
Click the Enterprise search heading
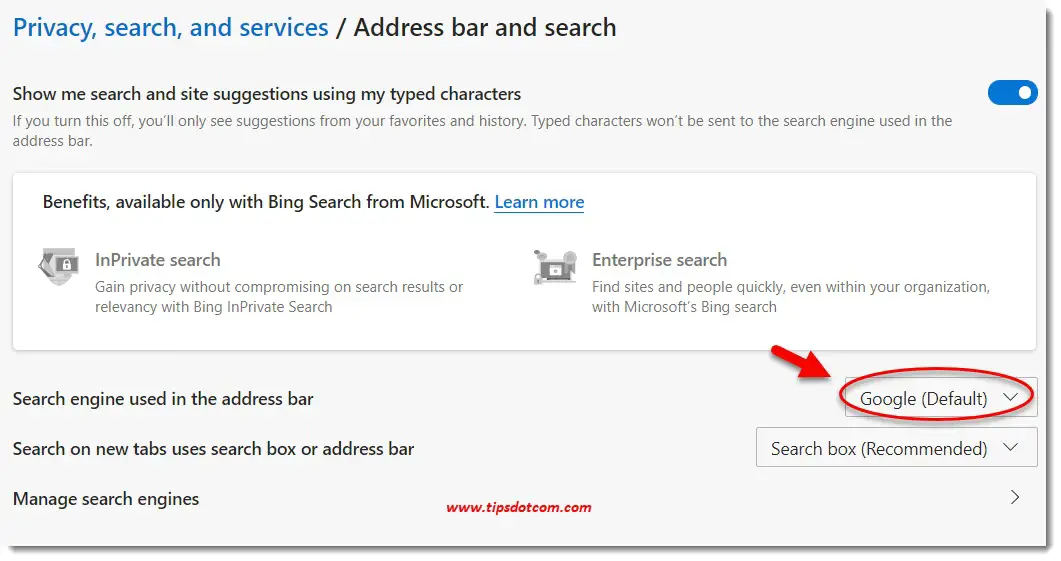point(660,260)
